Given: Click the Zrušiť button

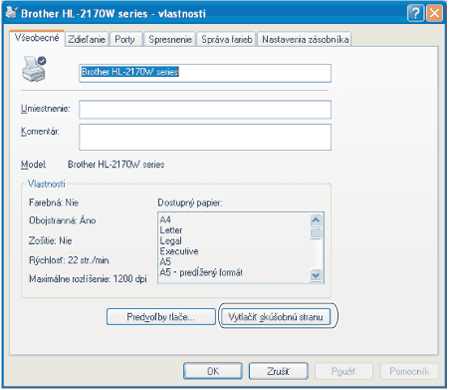Looking at the screenshot, I should coord(278,371).
